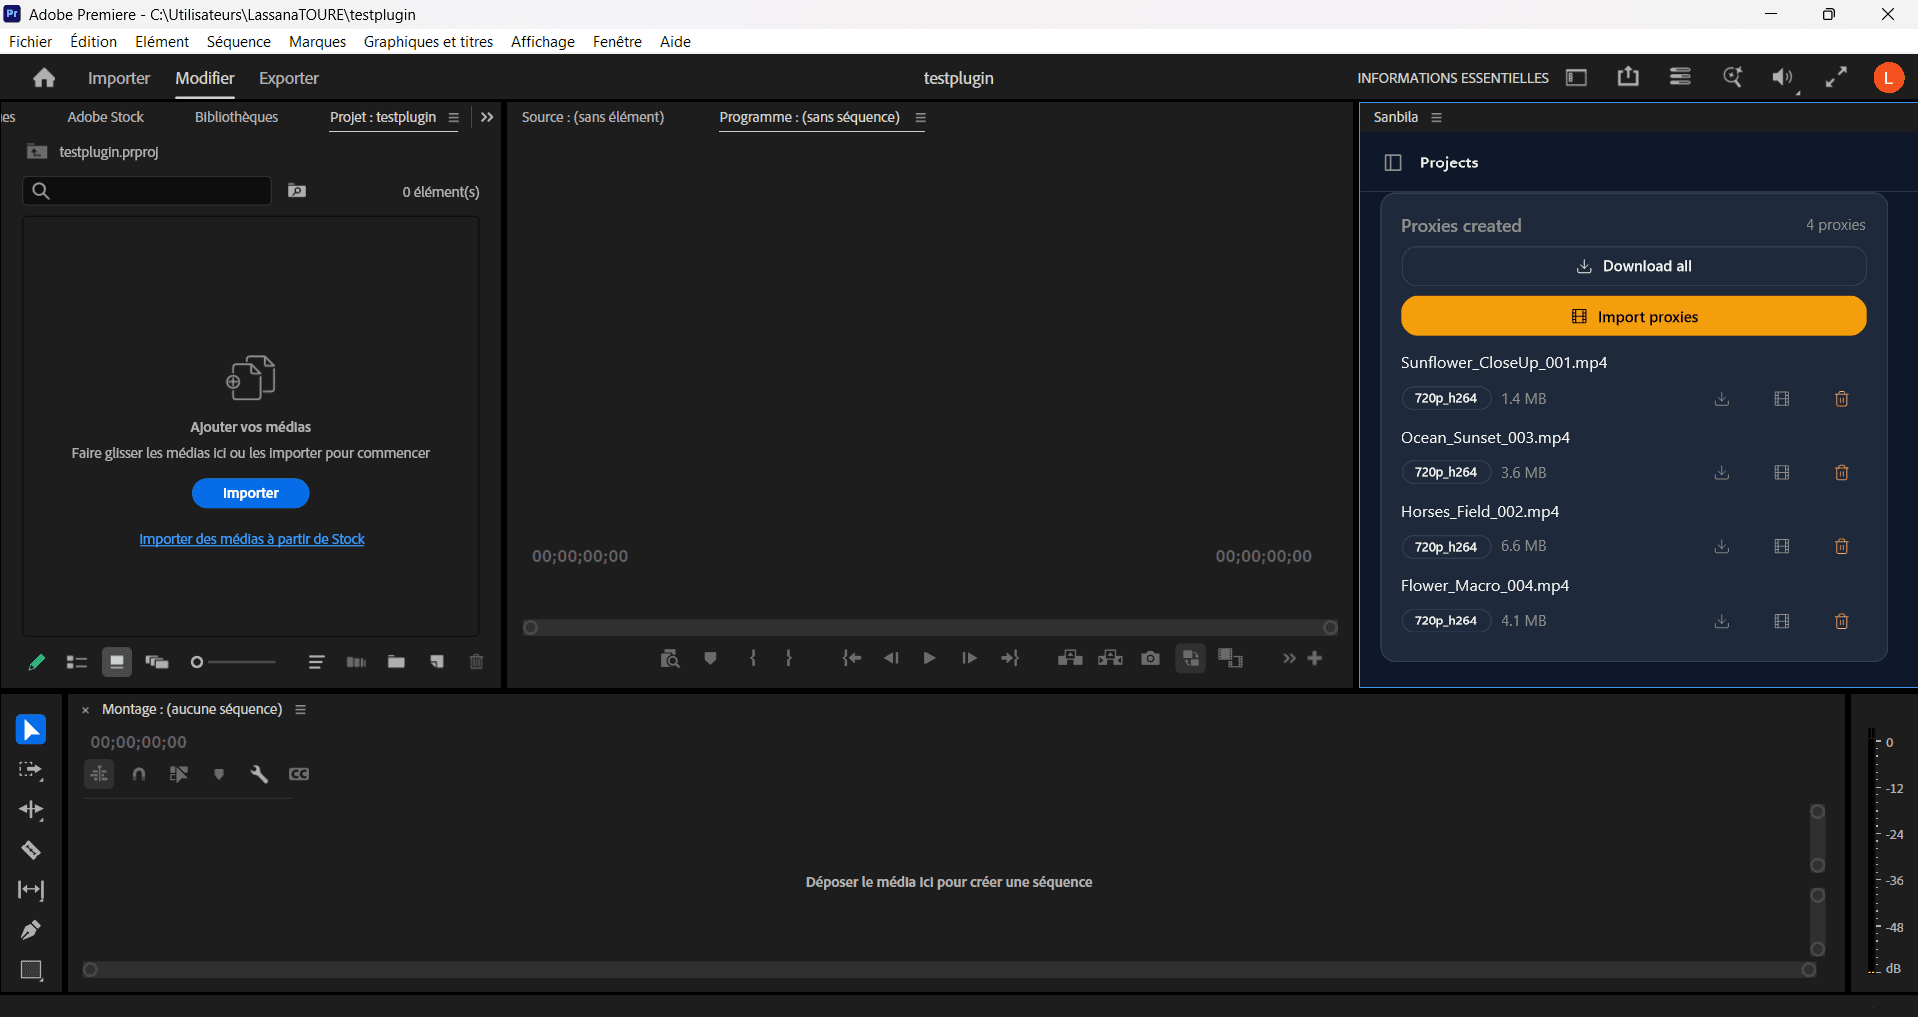
Task: Download the Sunflower_CloseUp_001.mp4 proxy
Action: pyautogui.click(x=1722, y=399)
